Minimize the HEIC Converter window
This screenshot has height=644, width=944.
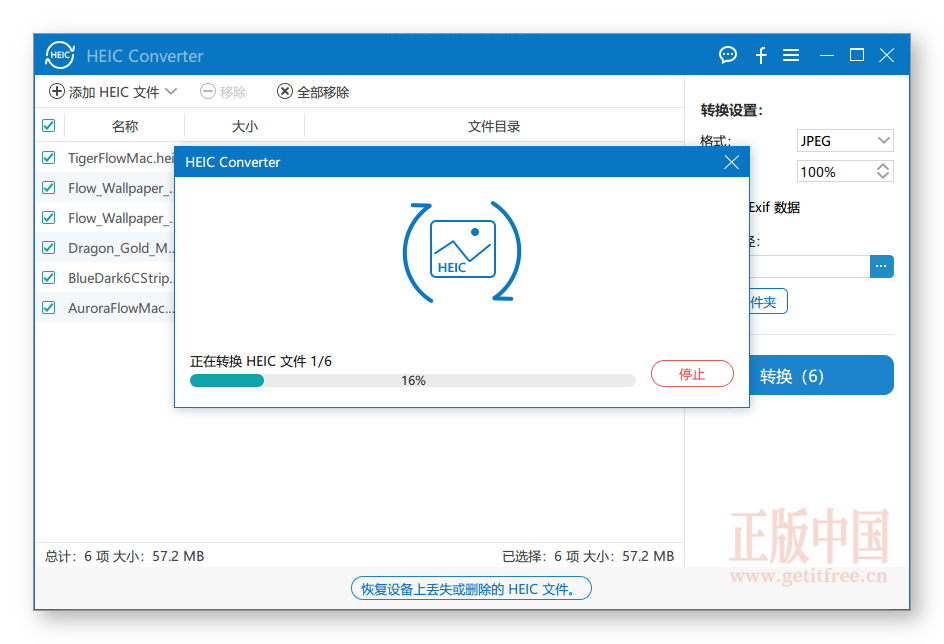coord(827,55)
